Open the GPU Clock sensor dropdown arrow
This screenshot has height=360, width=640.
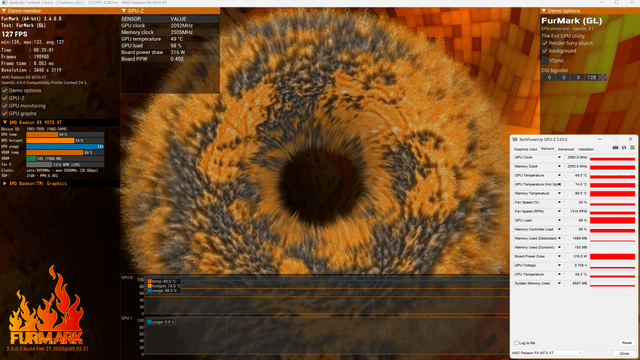pyautogui.click(x=559, y=158)
